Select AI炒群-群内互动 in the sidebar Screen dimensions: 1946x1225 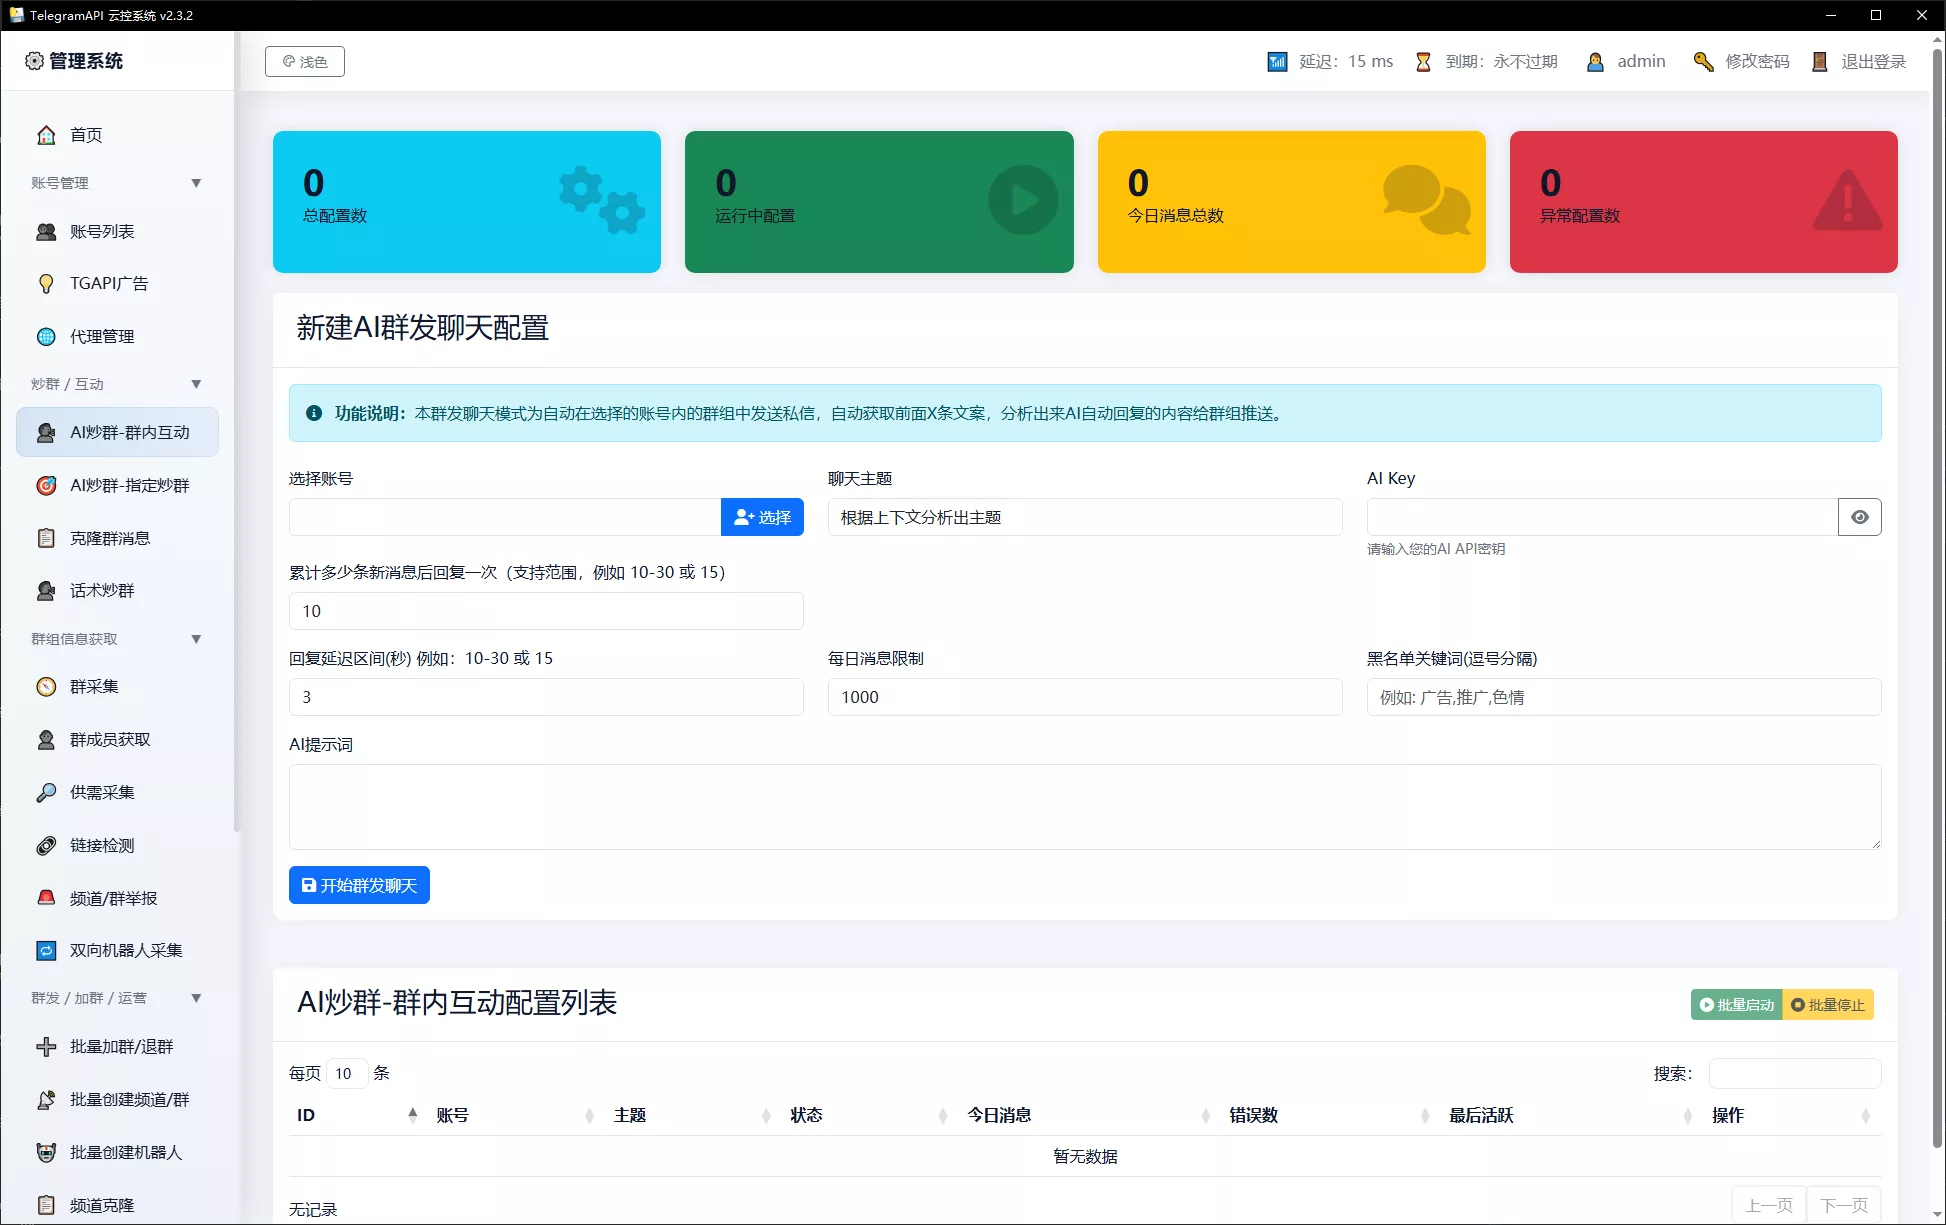[117, 432]
